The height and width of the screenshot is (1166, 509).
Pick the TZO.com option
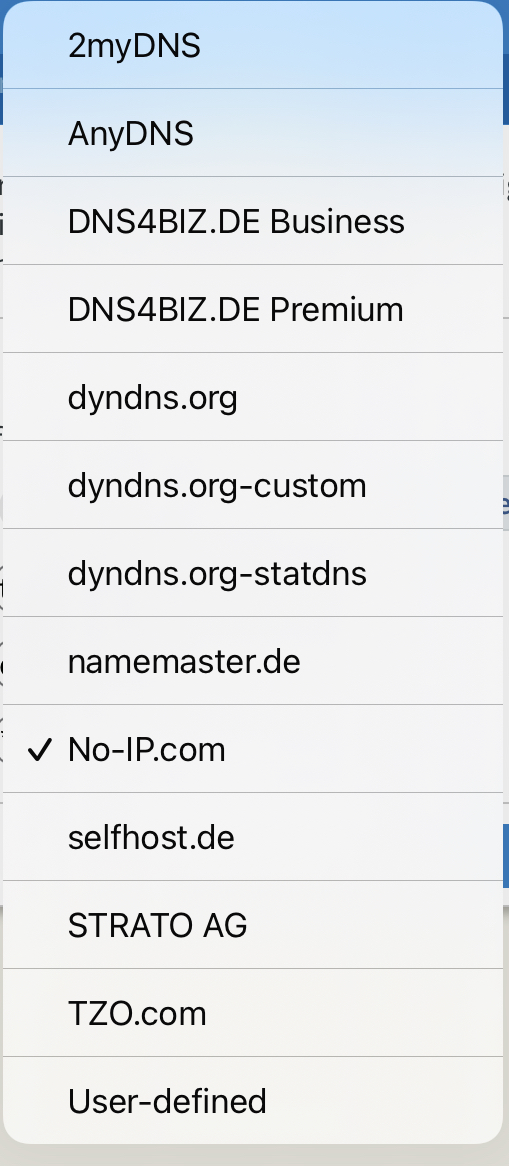pyautogui.click(x=253, y=1013)
